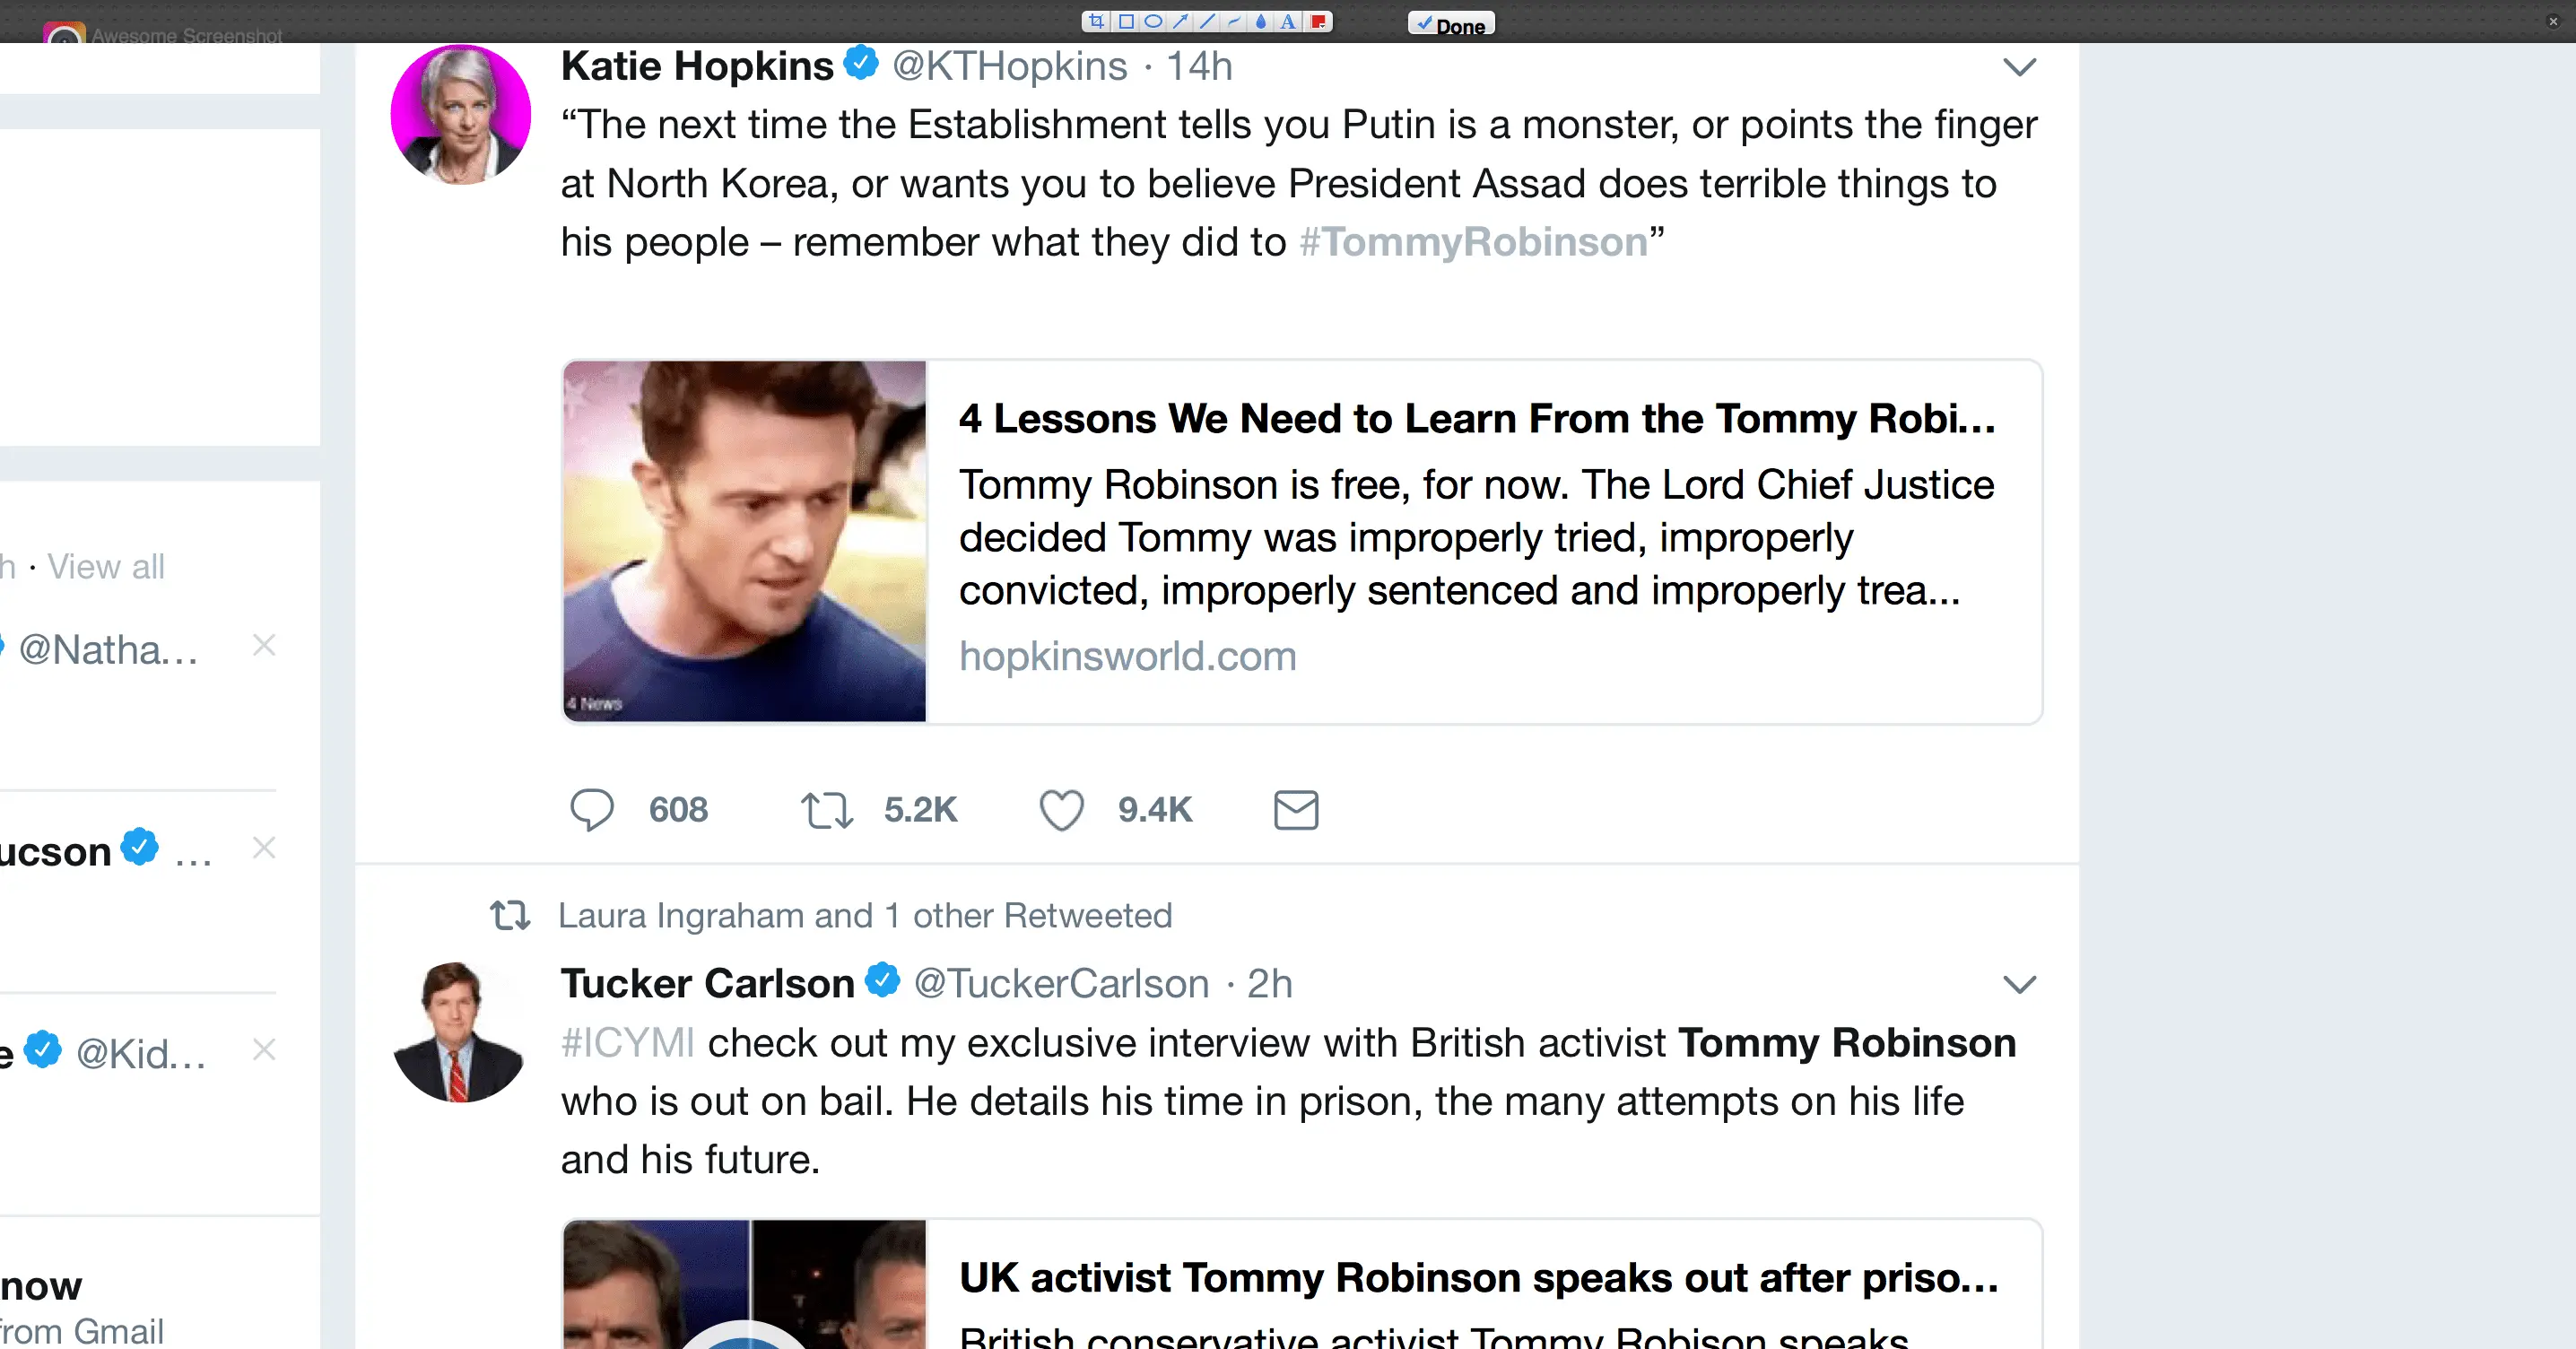Like Katie Hopkins' tweet

coord(1062,810)
